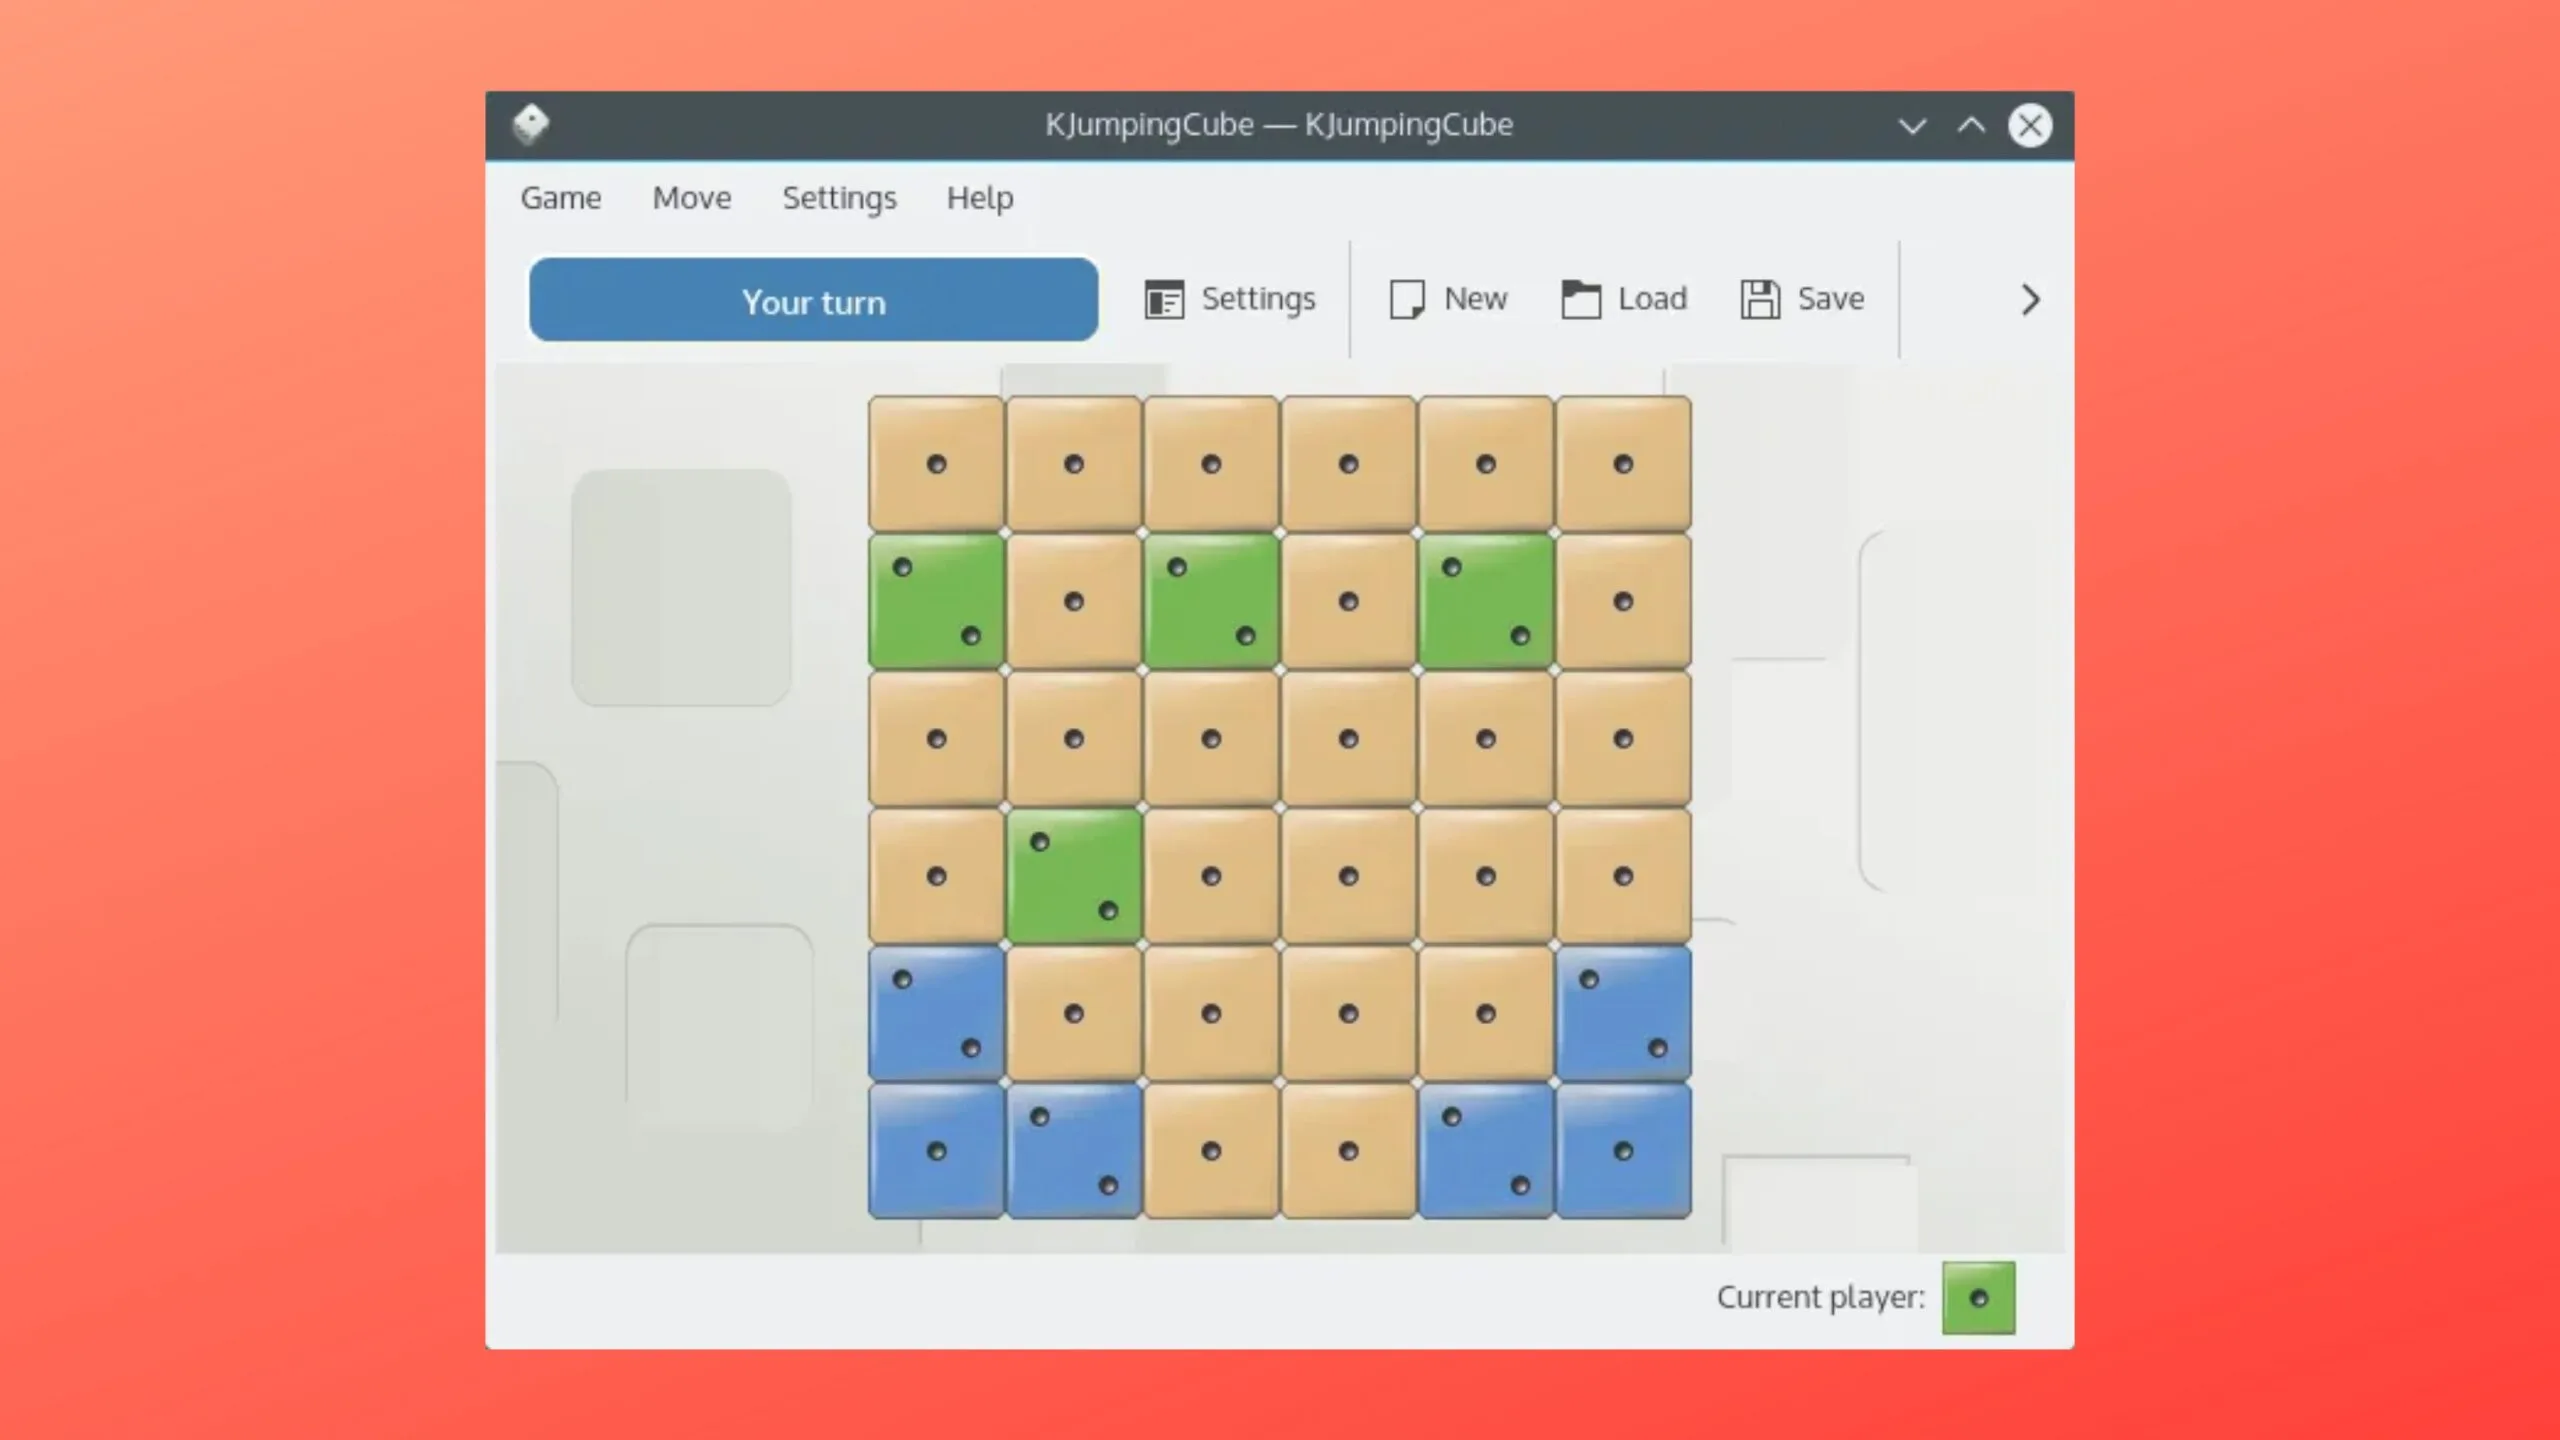This screenshot has width=2560, height=1440.
Task: Click the tan cube left of row-four green cube
Action: tap(936, 876)
